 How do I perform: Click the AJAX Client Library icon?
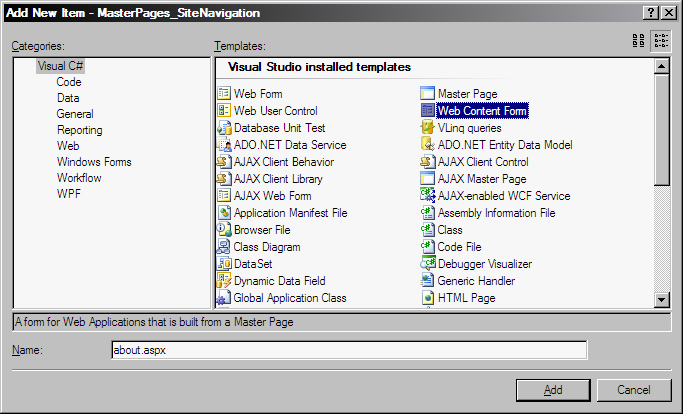tap(224, 178)
